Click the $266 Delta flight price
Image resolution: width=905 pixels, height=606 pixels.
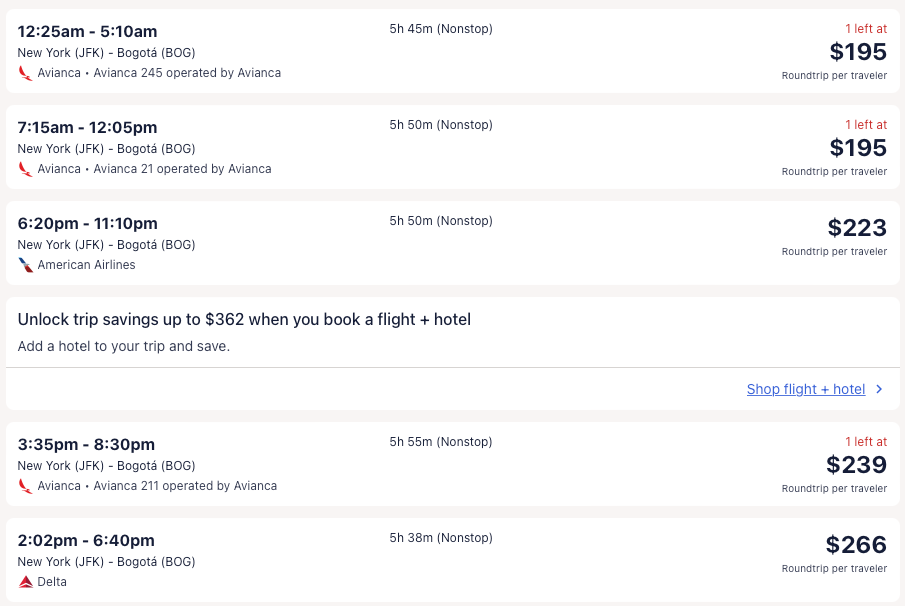tap(856, 545)
